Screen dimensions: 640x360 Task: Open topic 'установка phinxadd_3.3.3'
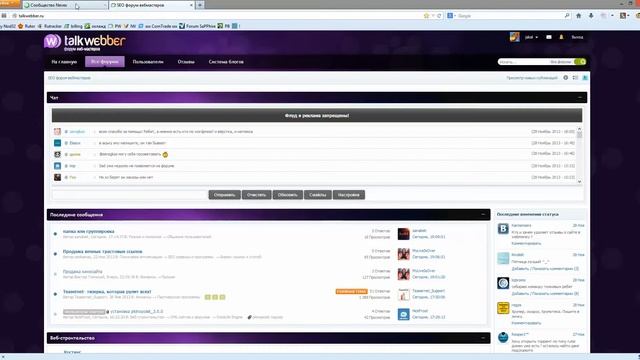[x=137, y=311]
